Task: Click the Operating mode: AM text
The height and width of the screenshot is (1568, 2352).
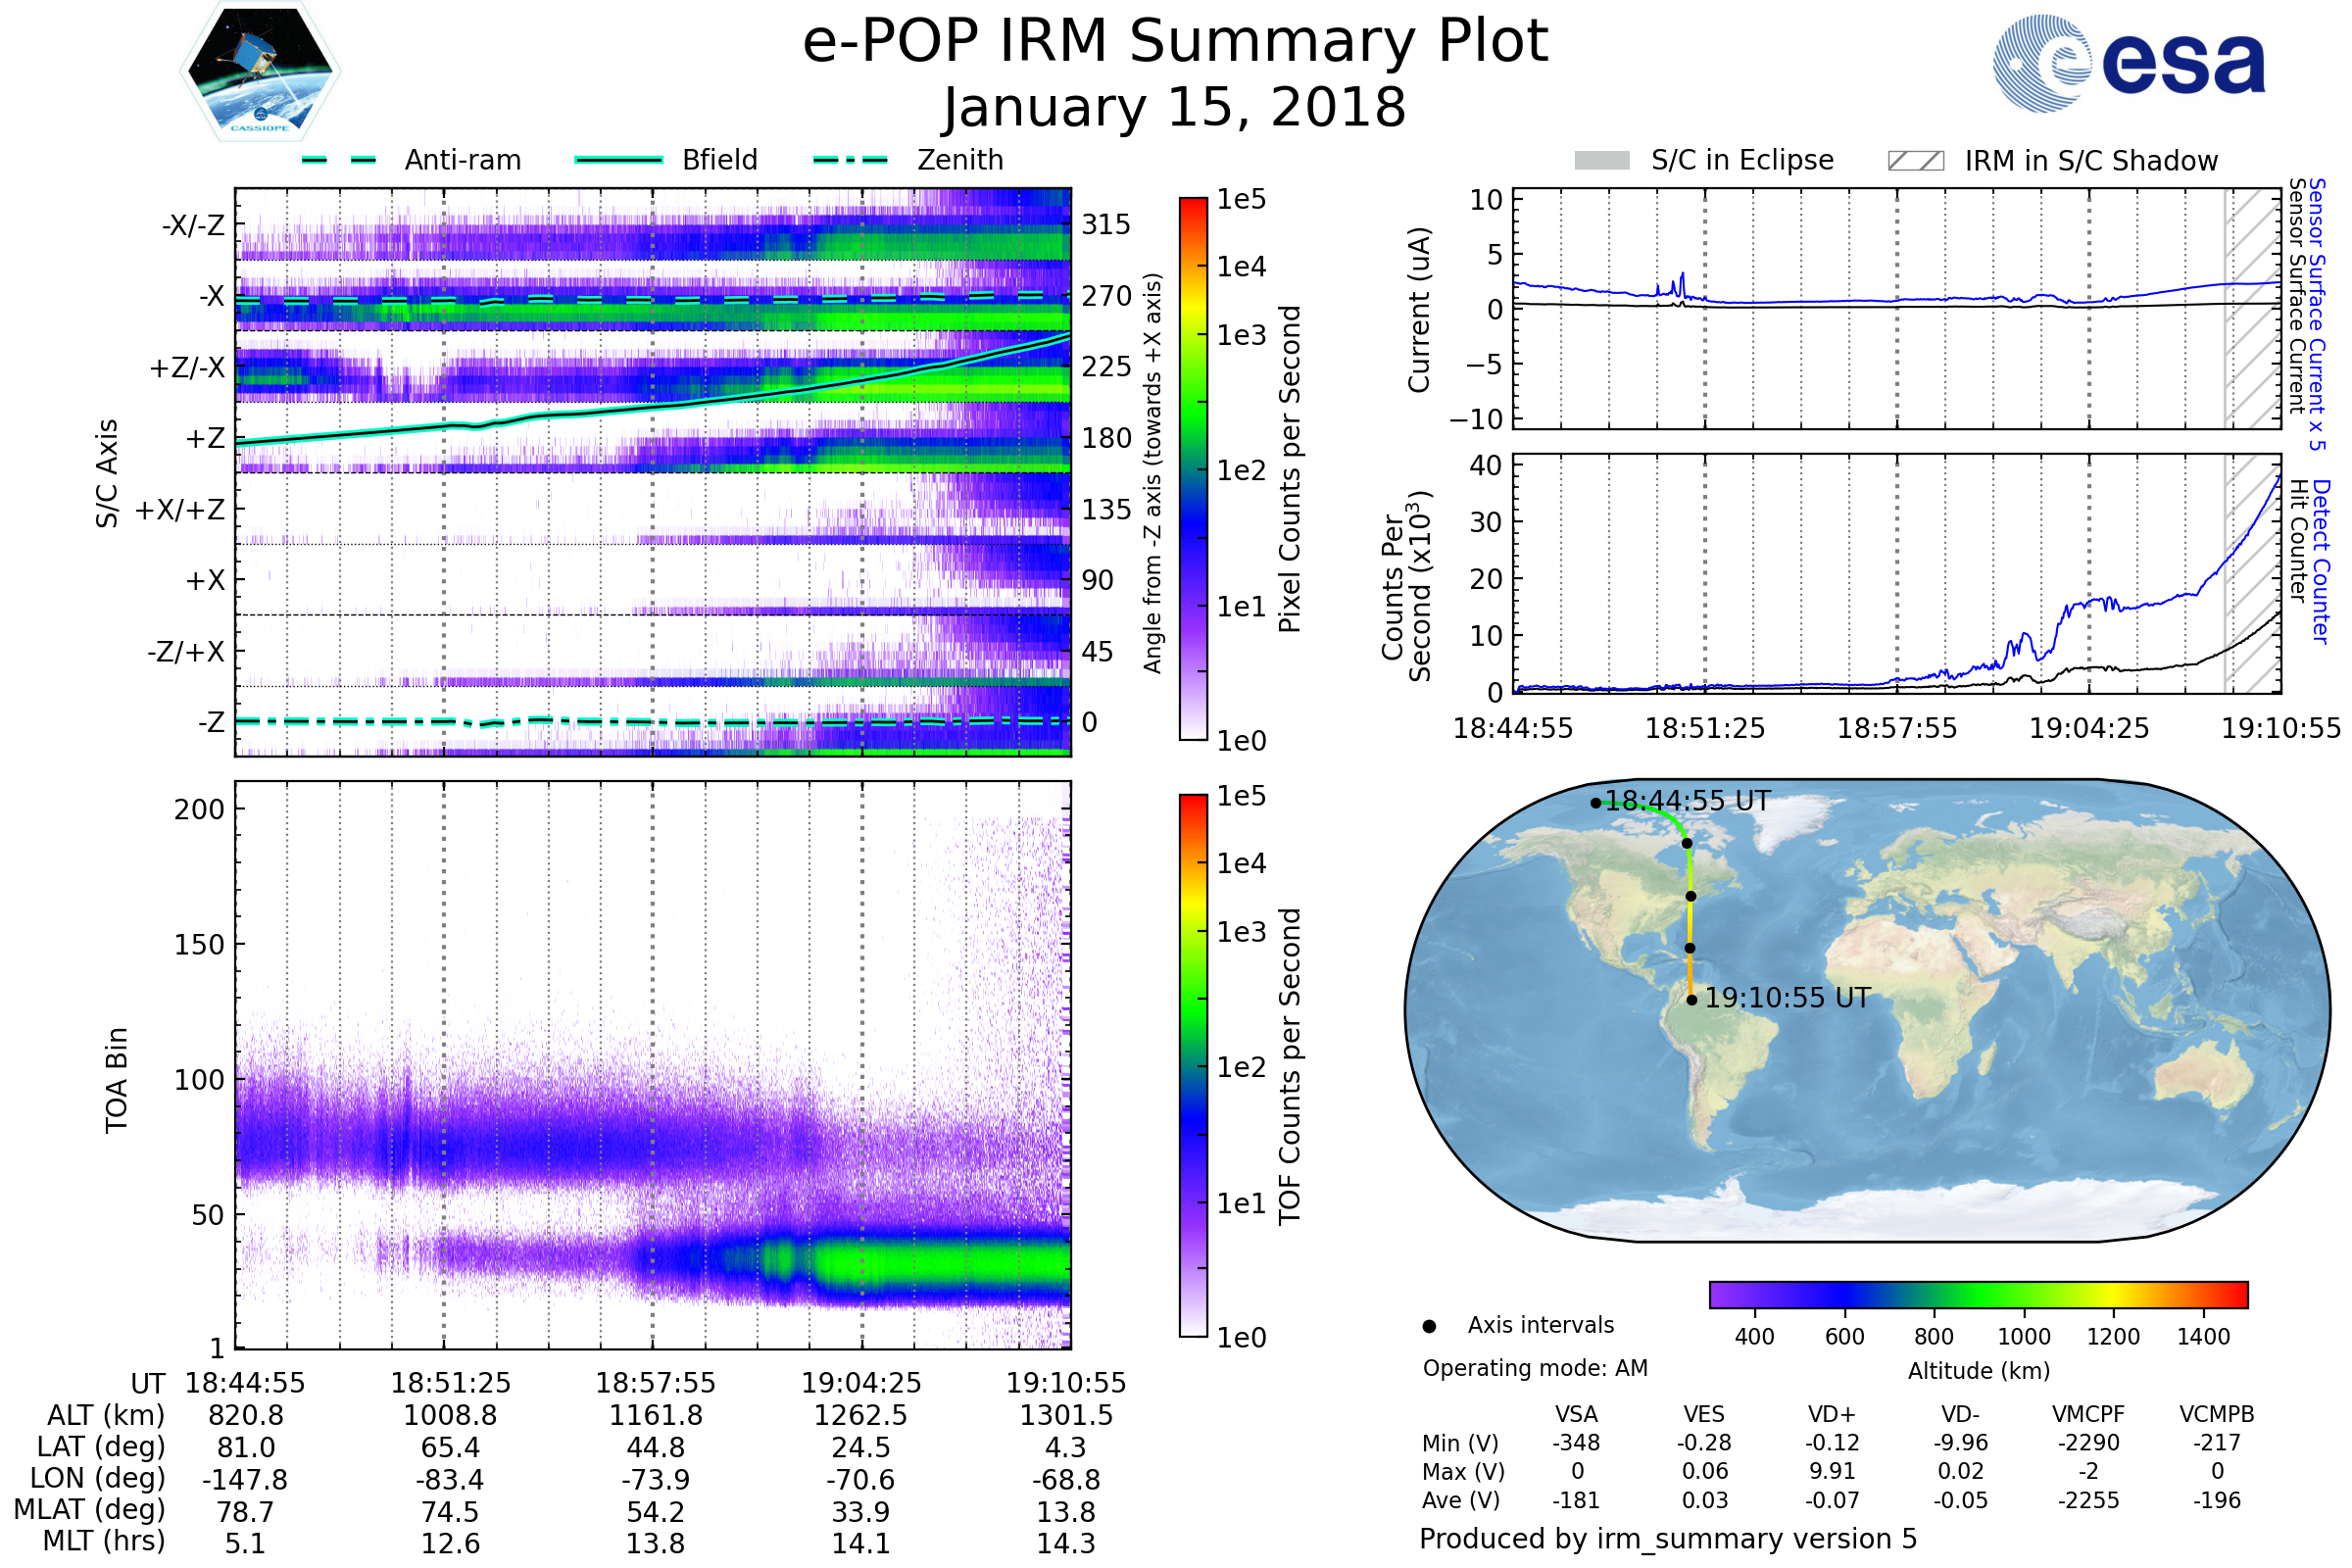Action: click(x=1535, y=1368)
